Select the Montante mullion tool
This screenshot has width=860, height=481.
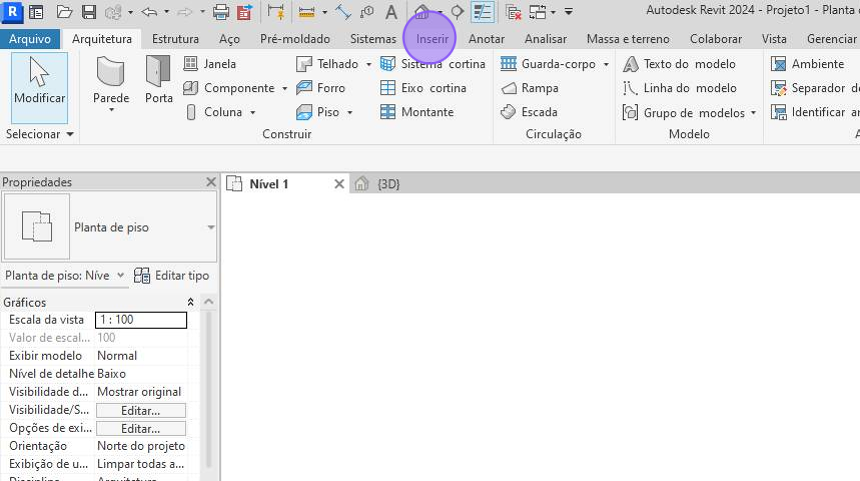click(x=417, y=112)
